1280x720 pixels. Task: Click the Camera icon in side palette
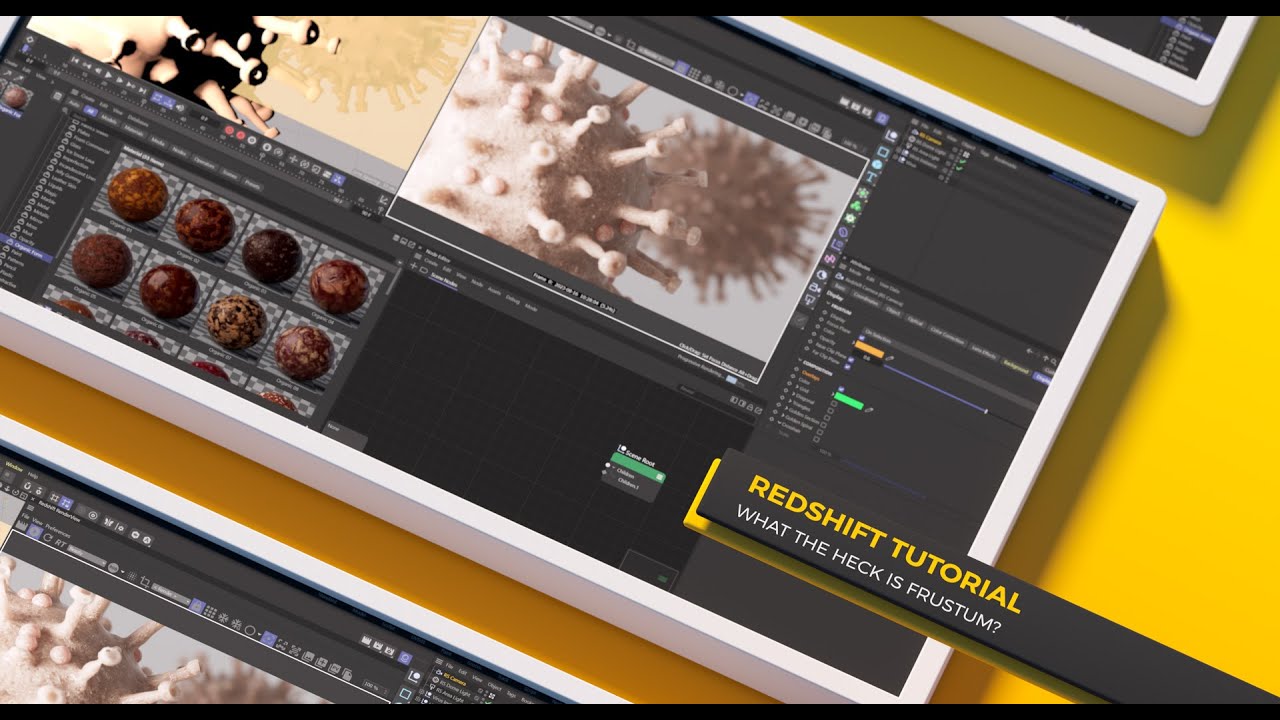[x=815, y=287]
